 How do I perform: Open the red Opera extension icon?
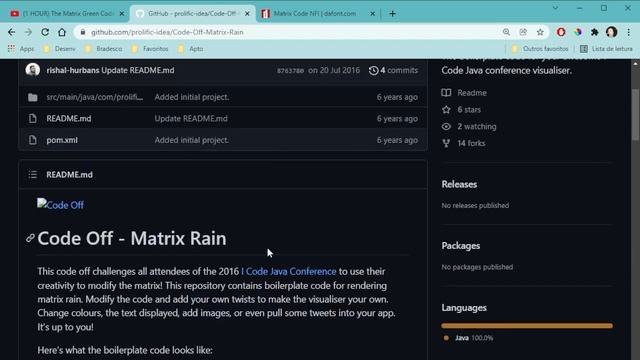pos(561,32)
